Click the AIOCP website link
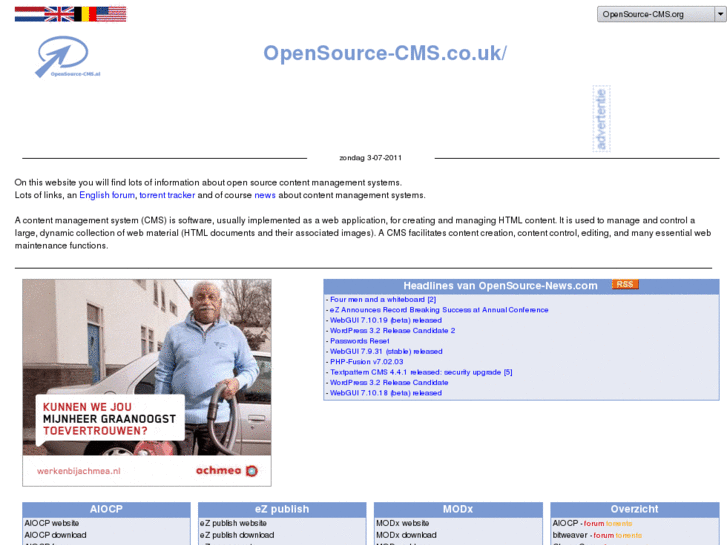Screen dimensions: 727x545 [x=51, y=523]
